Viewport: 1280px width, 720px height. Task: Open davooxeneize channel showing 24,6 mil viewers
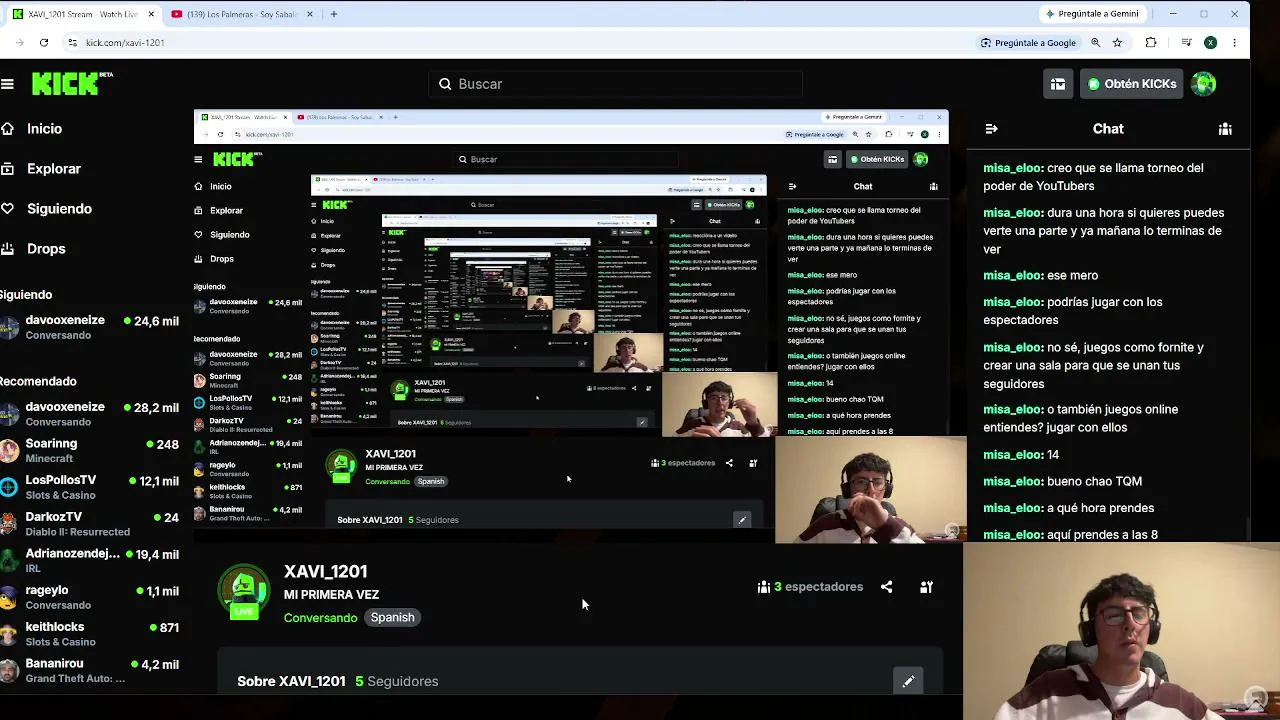[x=90, y=327]
